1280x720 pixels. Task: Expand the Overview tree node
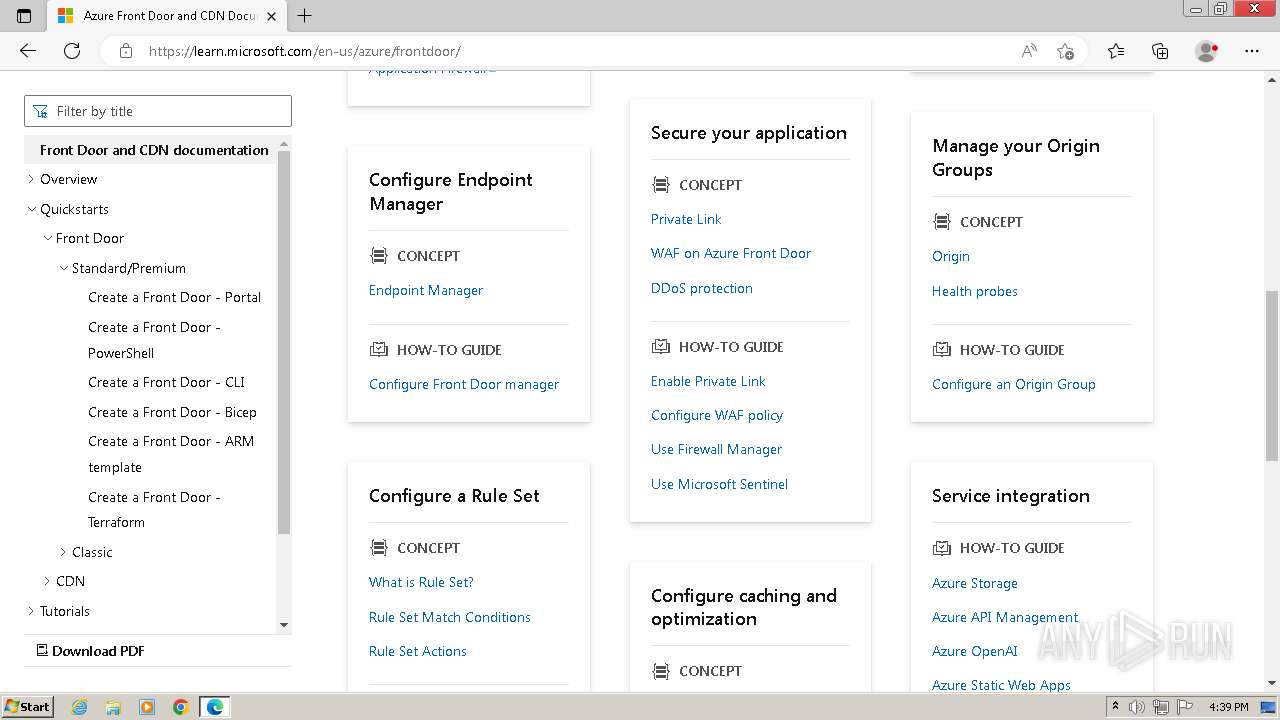tap(31, 179)
